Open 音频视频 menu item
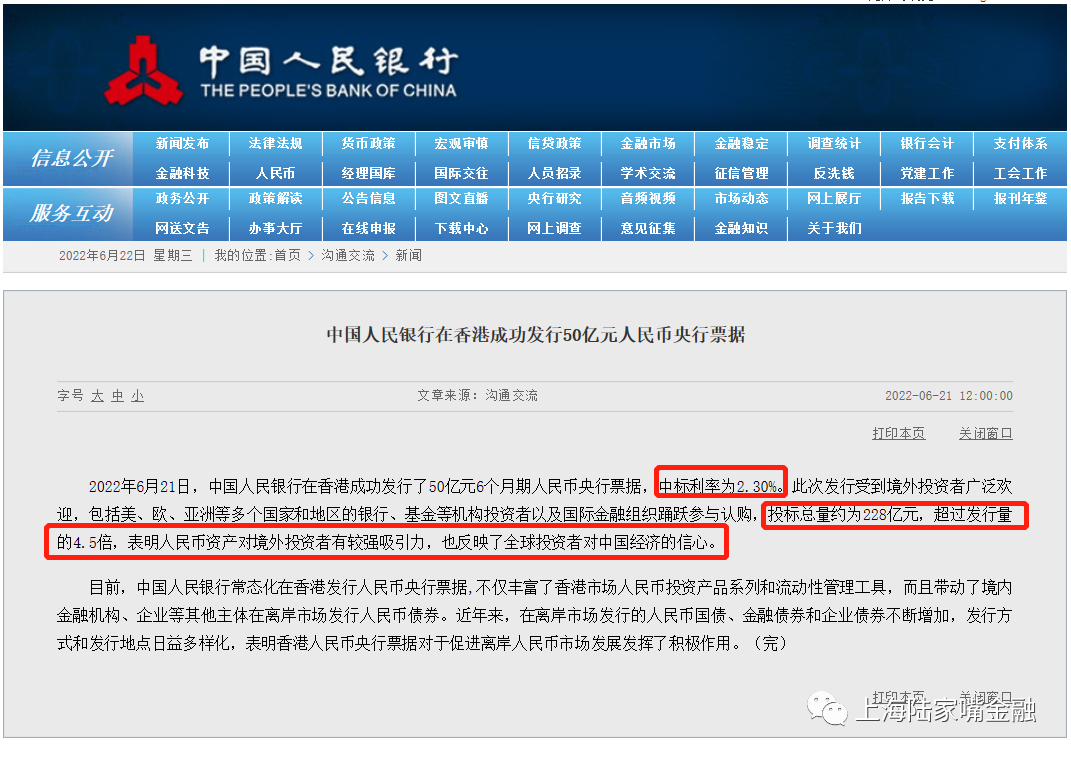The image size is (1071, 757). click(648, 198)
